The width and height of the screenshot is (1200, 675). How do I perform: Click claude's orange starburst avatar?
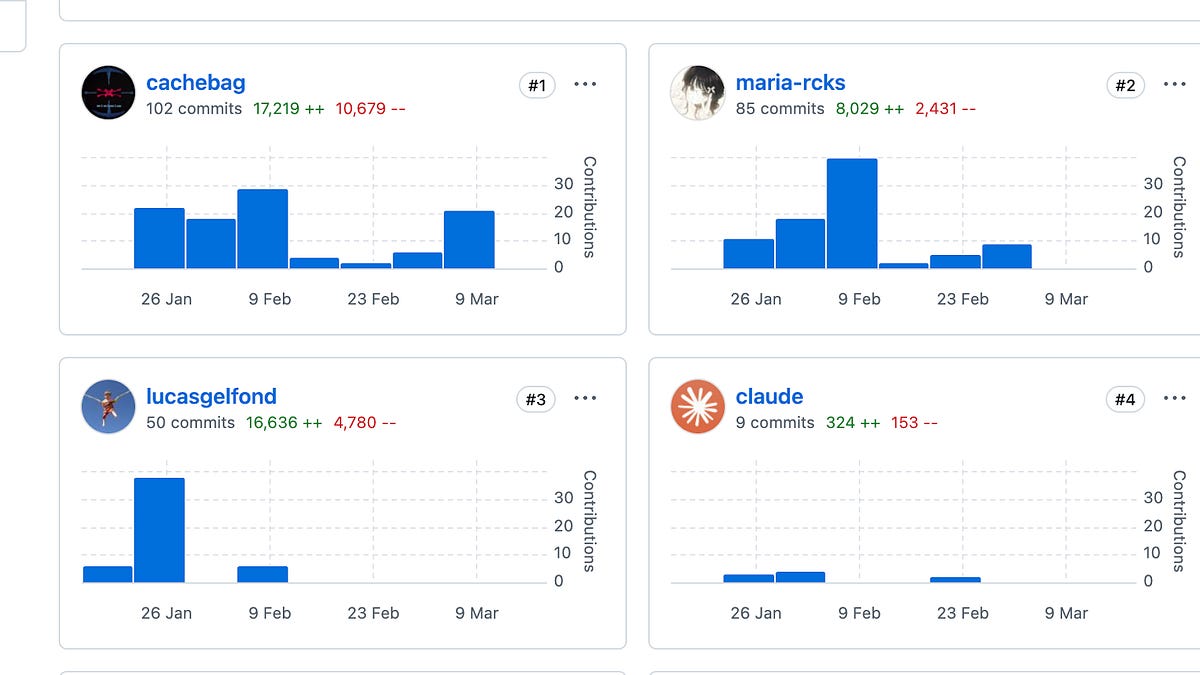pos(697,407)
